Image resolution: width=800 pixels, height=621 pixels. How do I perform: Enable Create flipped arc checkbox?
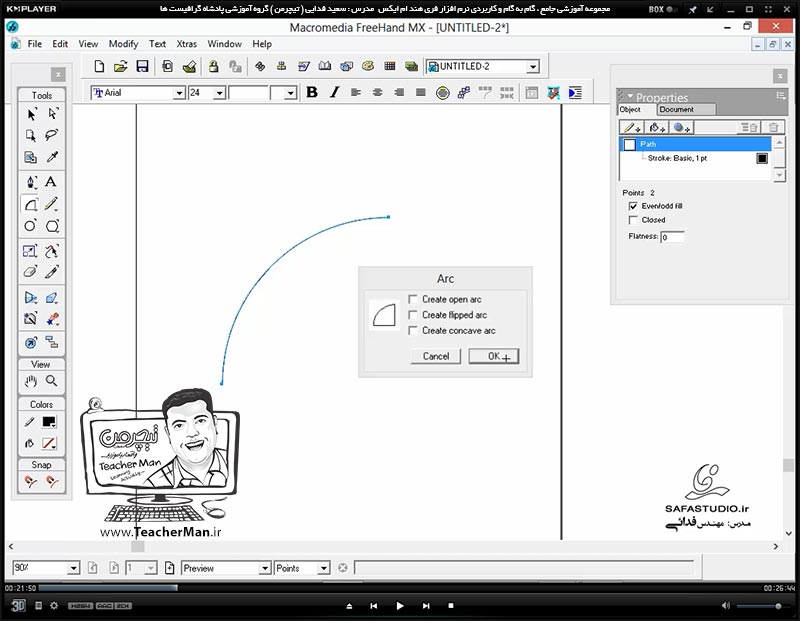coord(413,315)
